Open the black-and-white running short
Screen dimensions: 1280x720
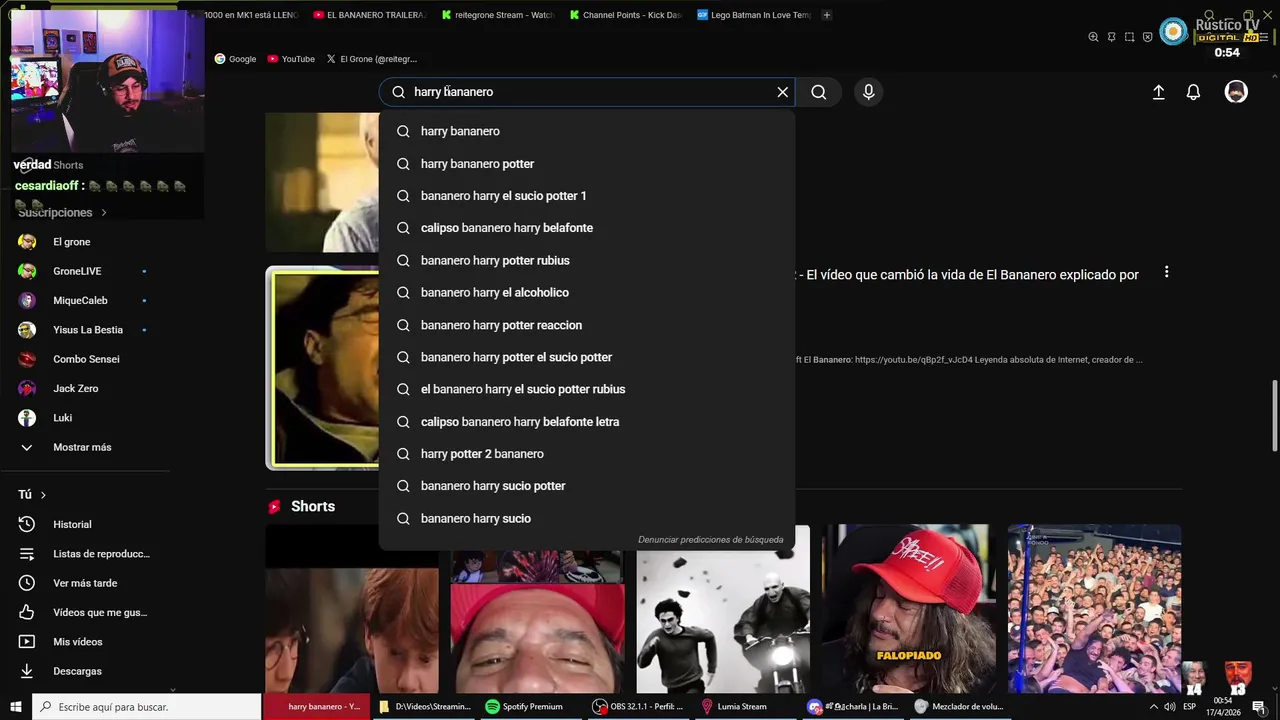click(x=723, y=608)
